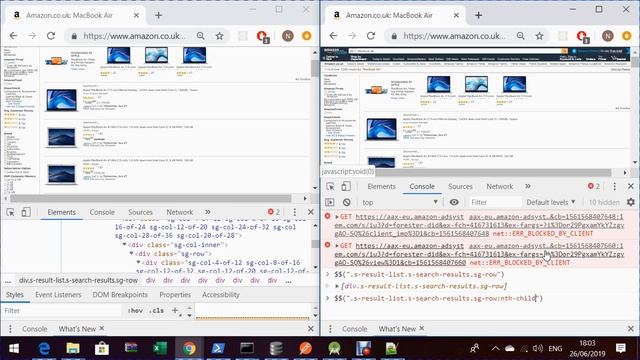Switch to Elements tab in left DevTools
Image resolution: width=640 pixels, height=360 pixels.
(x=62, y=212)
